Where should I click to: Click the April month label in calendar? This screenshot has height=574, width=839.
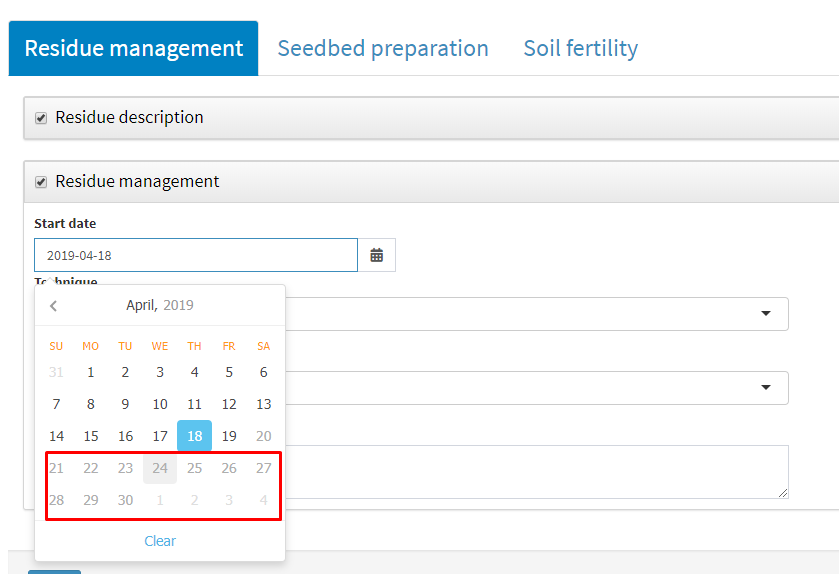click(x=142, y=305)
